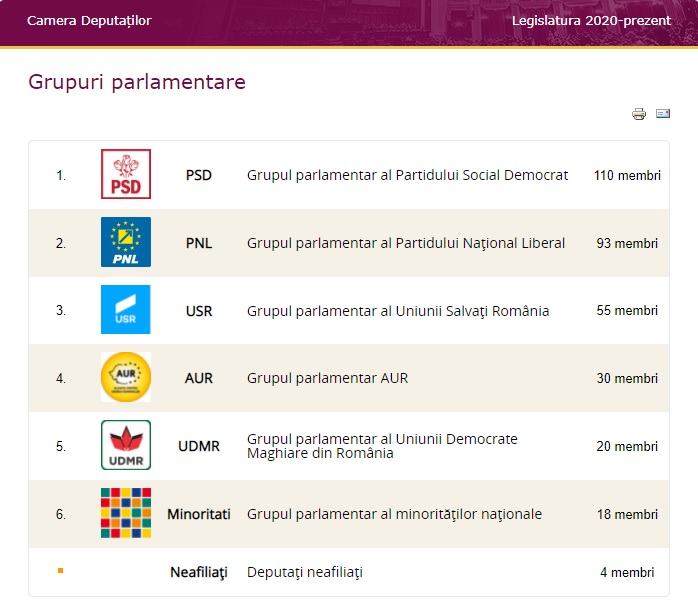Click the print page icon
Viewport: 698px width, 603px height.
[639, 114]
